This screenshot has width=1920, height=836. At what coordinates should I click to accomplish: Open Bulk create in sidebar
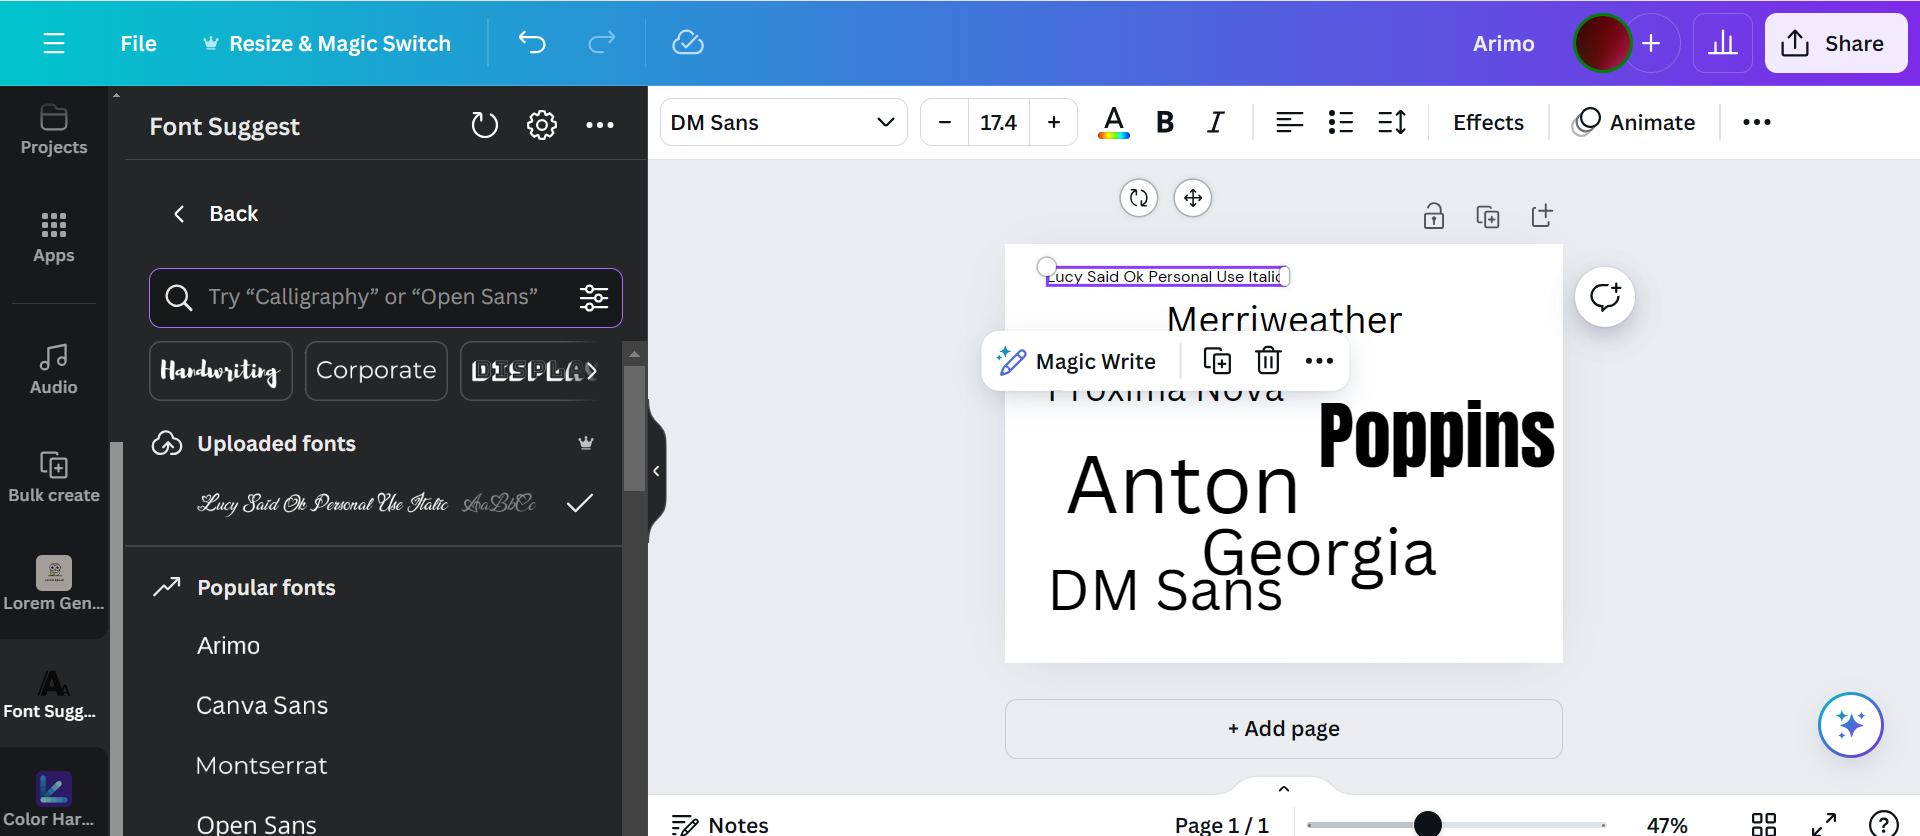(54, 477)
